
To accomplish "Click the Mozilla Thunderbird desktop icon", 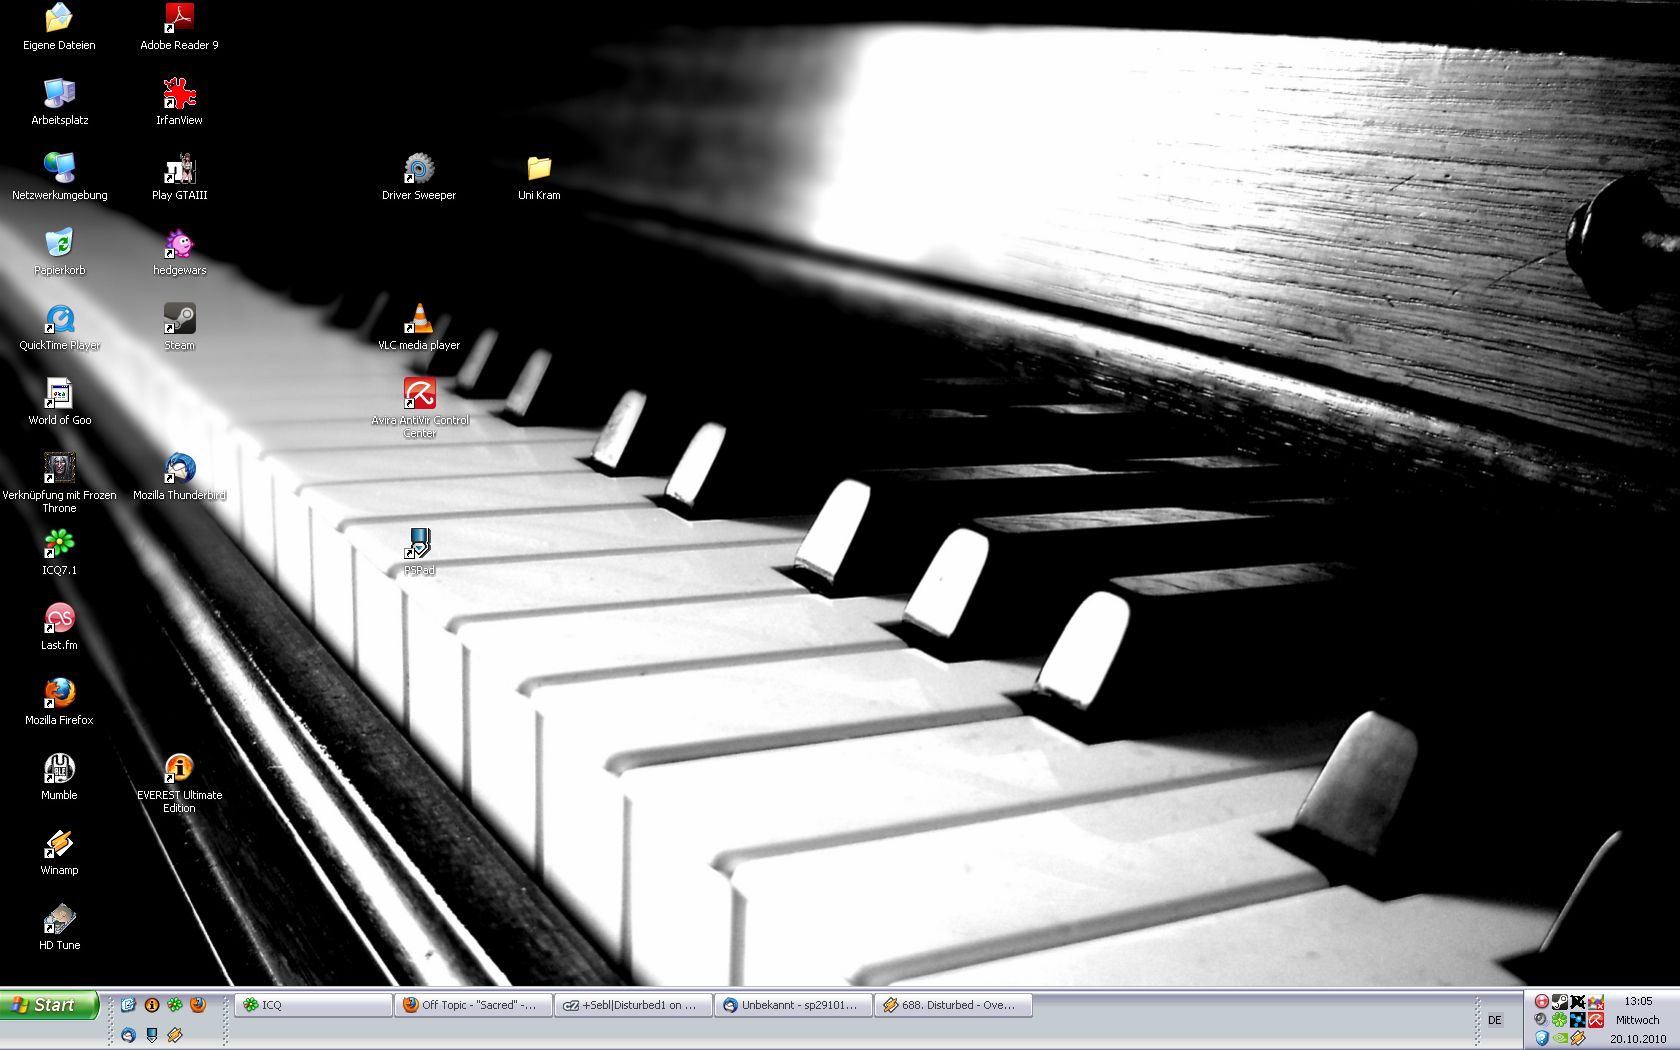I will tap(179, 469).
